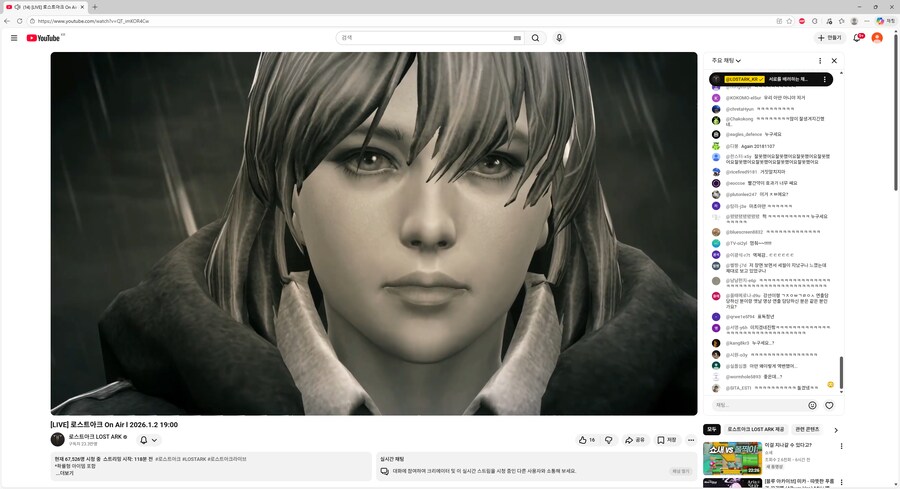Open the YouTube hamburger guide menu
The width and height of the screenshot is (900, 489).
[14, 38]
